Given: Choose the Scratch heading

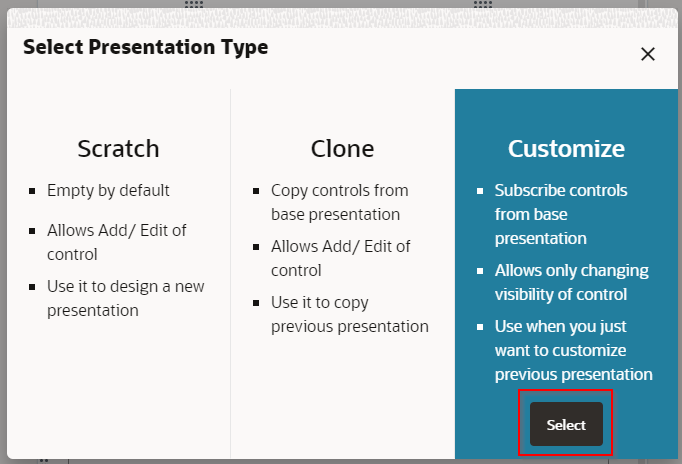Looking at the screenshot, I should [118, 149].
